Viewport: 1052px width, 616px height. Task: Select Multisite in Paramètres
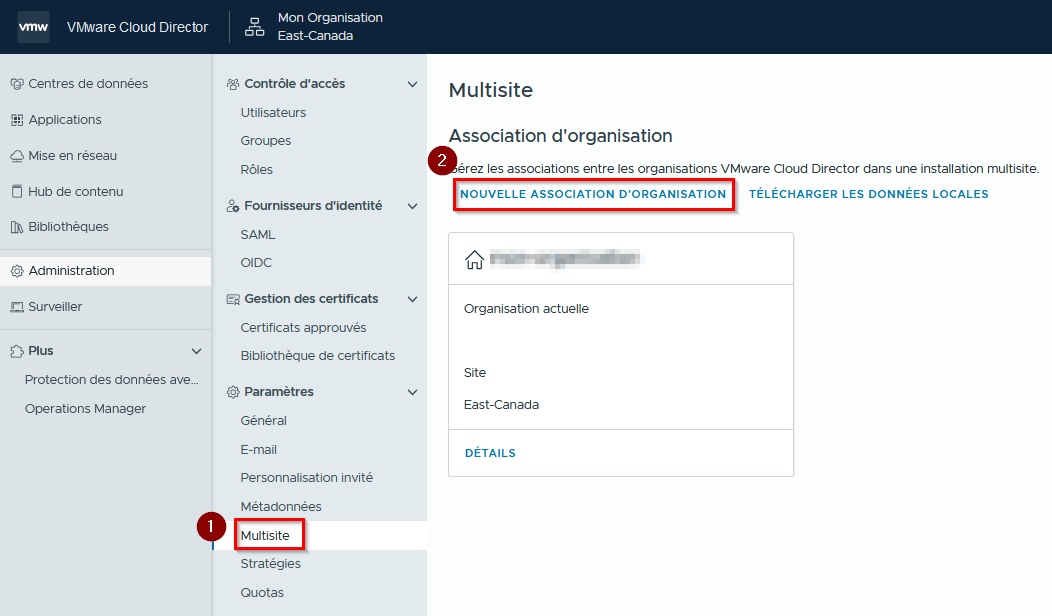[x=265, y=535]
